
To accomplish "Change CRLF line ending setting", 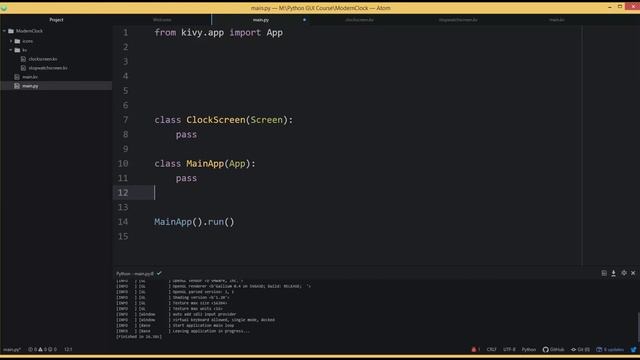I will (491, 349).
